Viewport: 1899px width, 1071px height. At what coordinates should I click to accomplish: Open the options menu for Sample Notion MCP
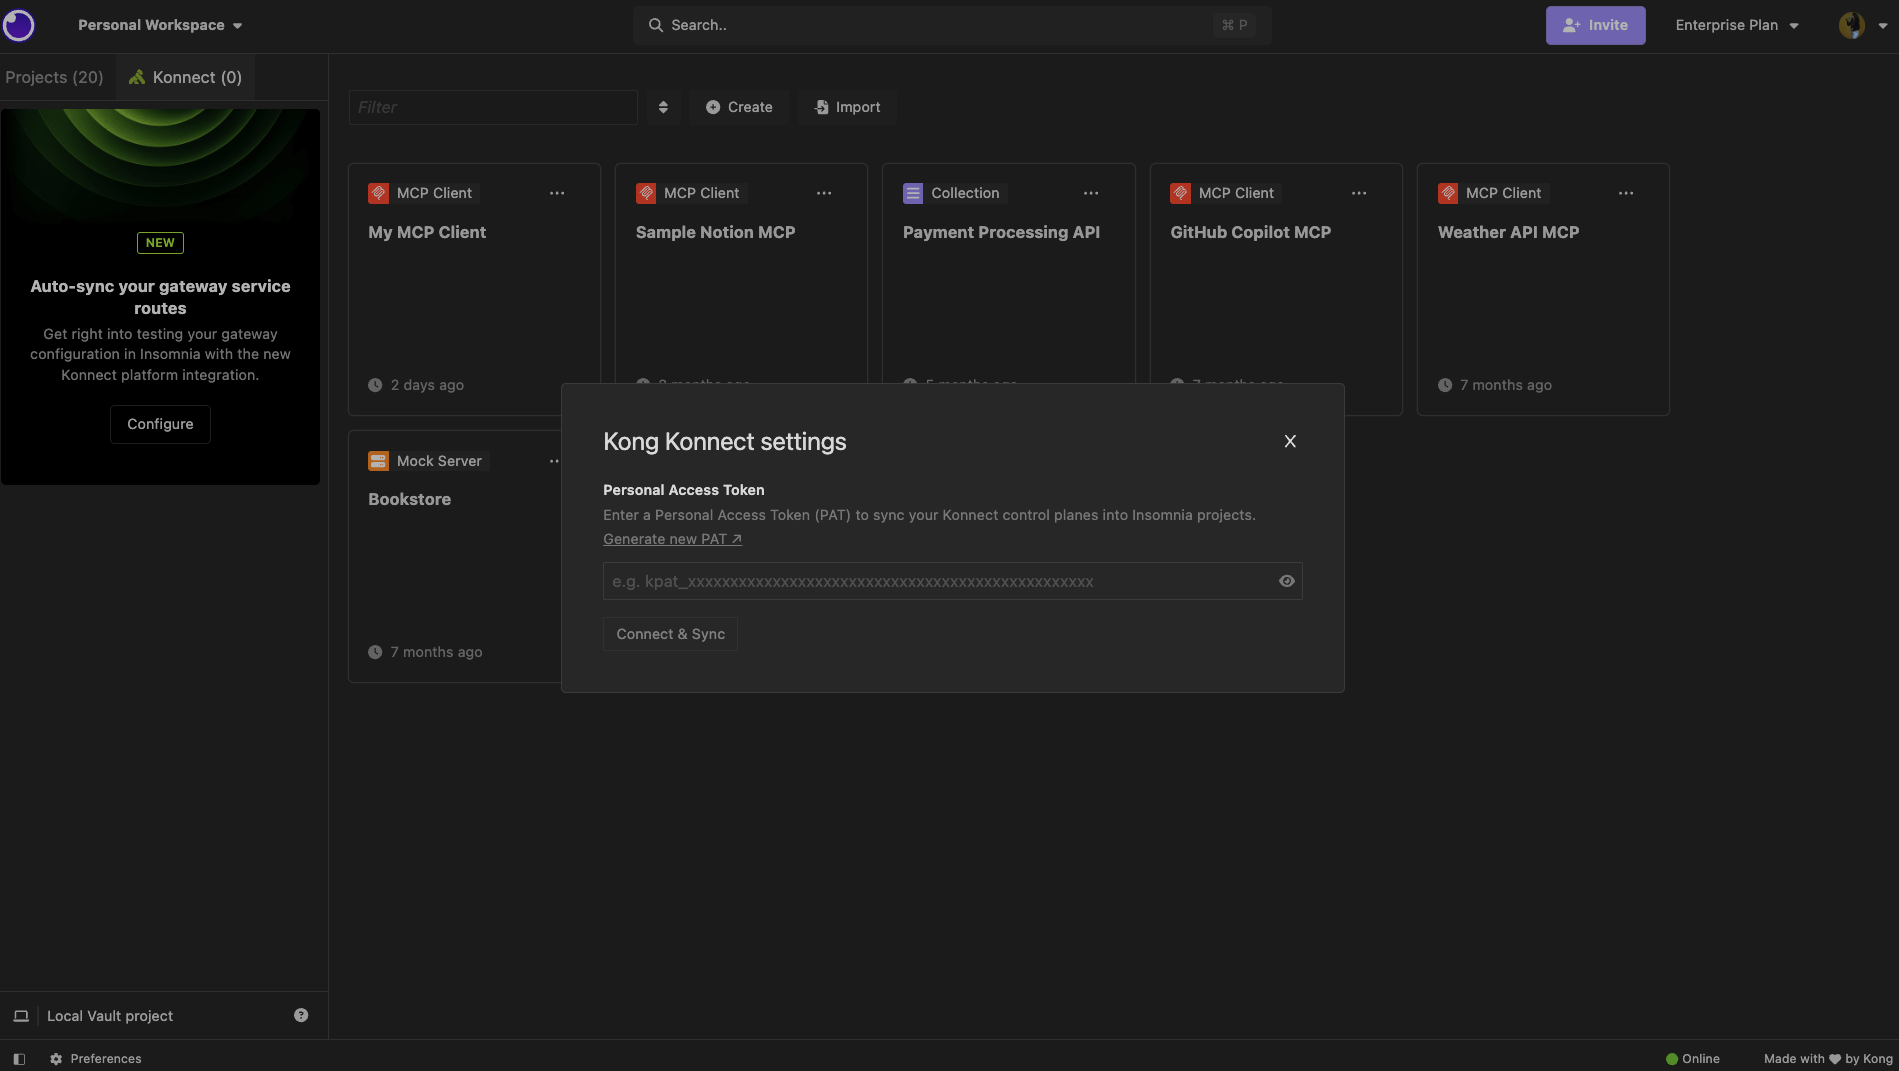[824, 193]
